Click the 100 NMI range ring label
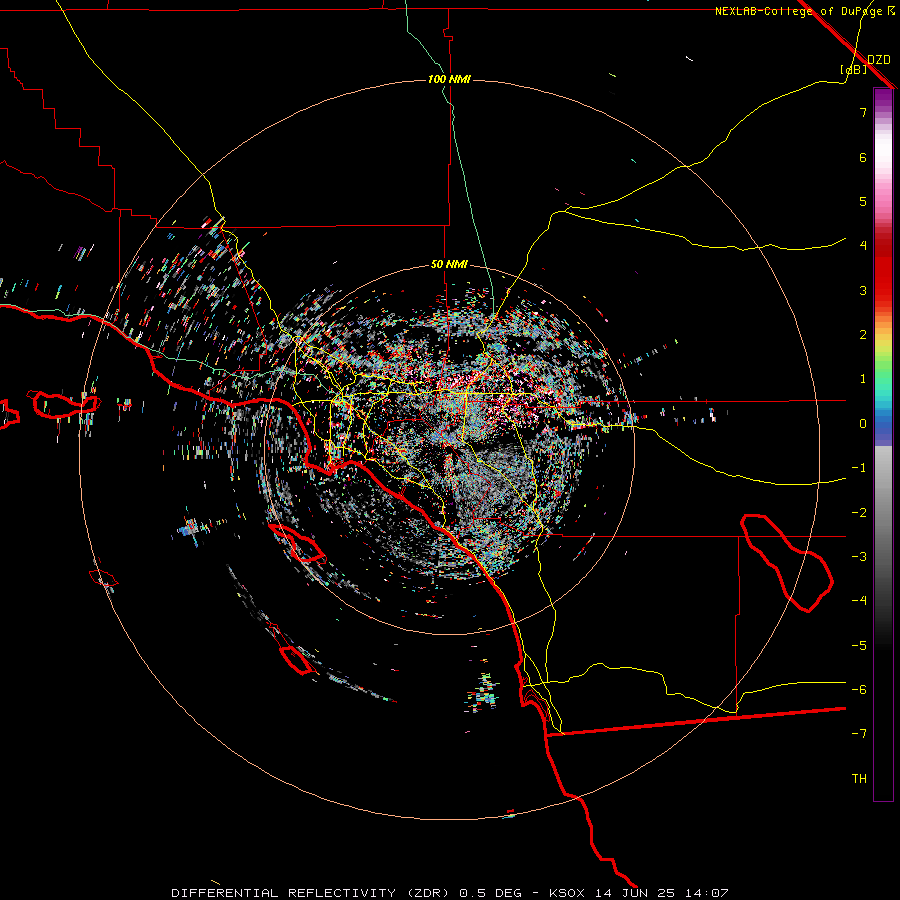 [449, 79]
